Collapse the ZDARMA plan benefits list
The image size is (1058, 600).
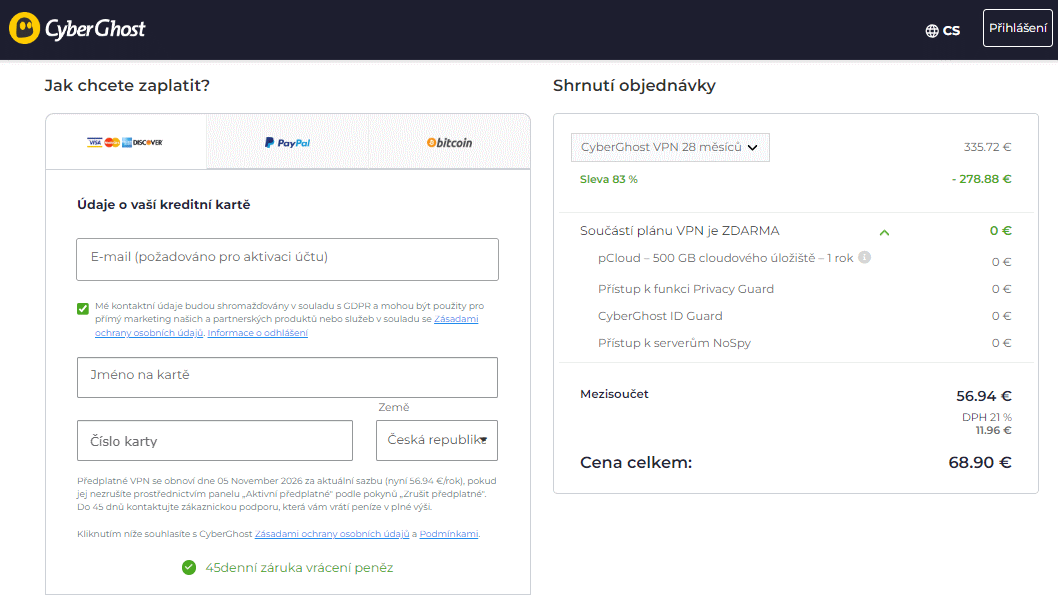pyautogui.click(x=884, y=230)
